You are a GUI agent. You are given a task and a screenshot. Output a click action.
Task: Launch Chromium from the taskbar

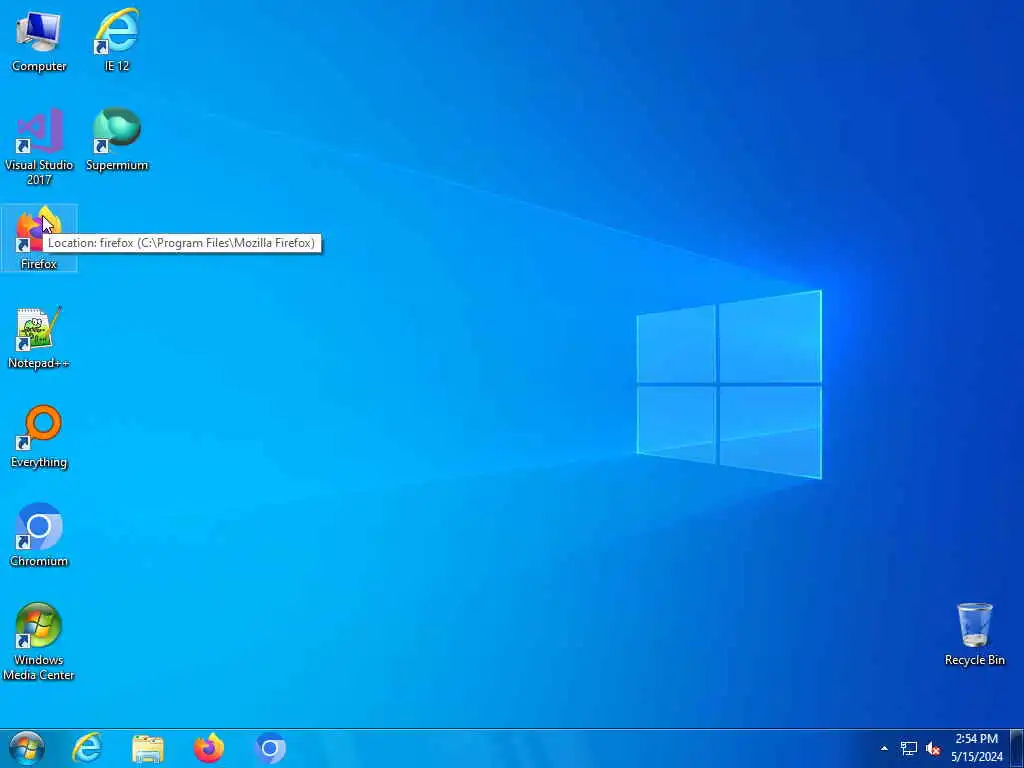(x=270, y=748)
